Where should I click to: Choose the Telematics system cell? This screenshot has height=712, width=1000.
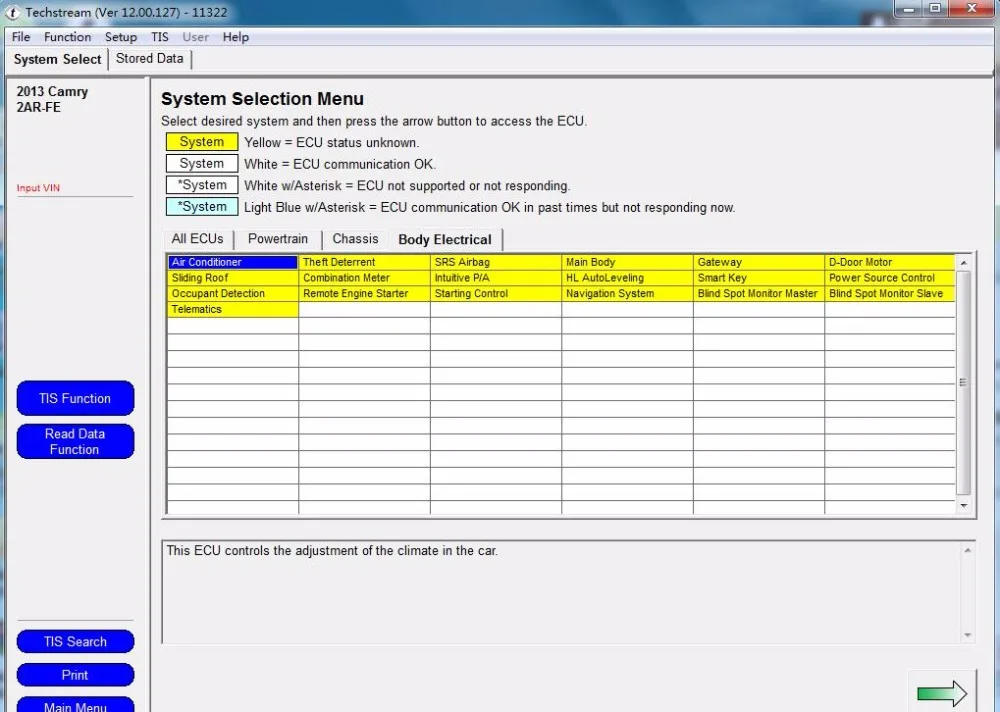point(232,310)
